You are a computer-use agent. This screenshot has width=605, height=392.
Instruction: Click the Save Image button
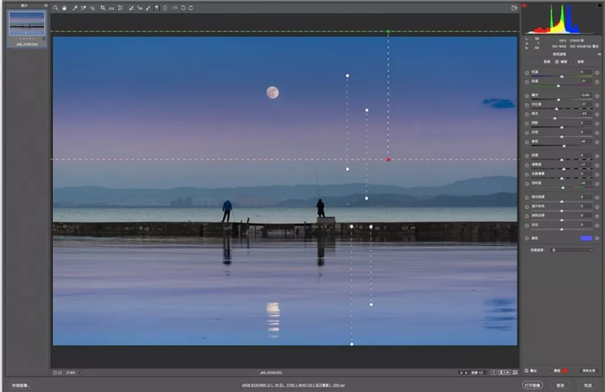tap(21, 385)
